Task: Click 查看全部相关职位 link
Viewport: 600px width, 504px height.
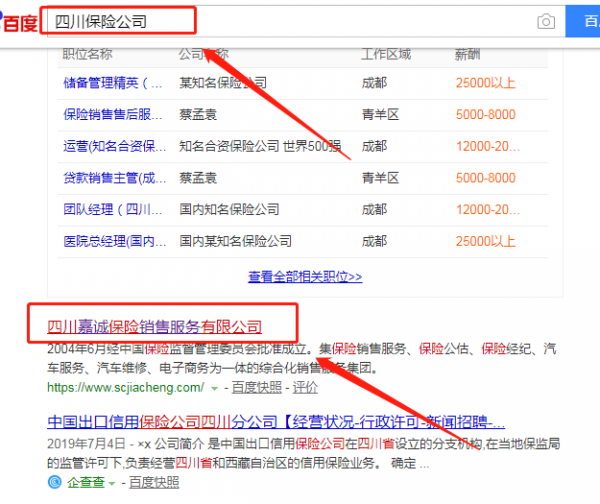Action: pyautogui.click(x=305, y=277)
